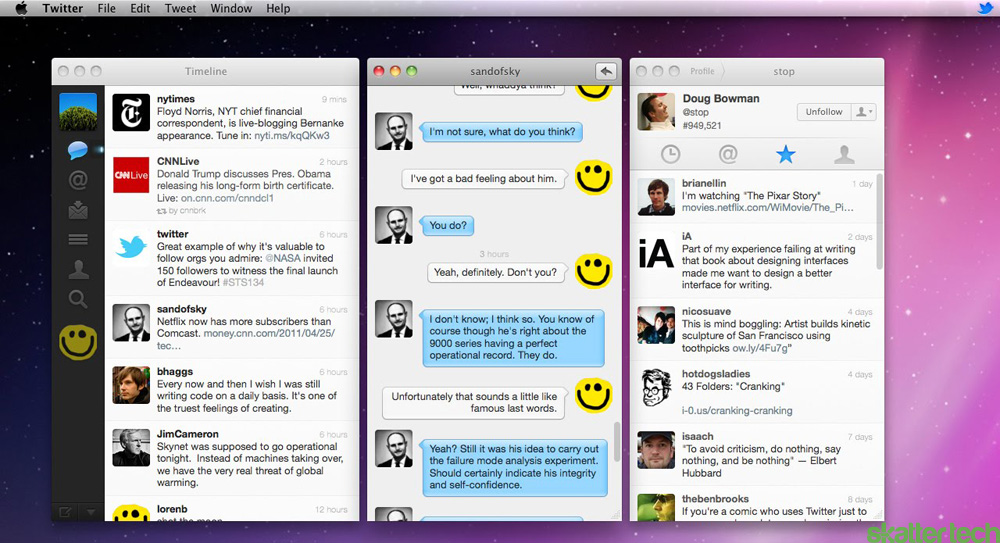This screenshot has height=543, width=1000.
Task: Click brianellin avatar in favorites list
Action: (656, 197)
